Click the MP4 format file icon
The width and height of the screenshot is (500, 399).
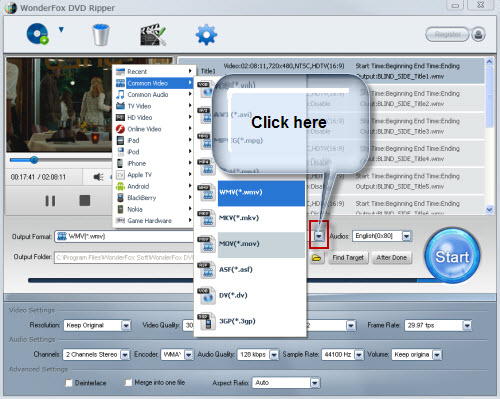pyautogui.click(x=206, y=167)
